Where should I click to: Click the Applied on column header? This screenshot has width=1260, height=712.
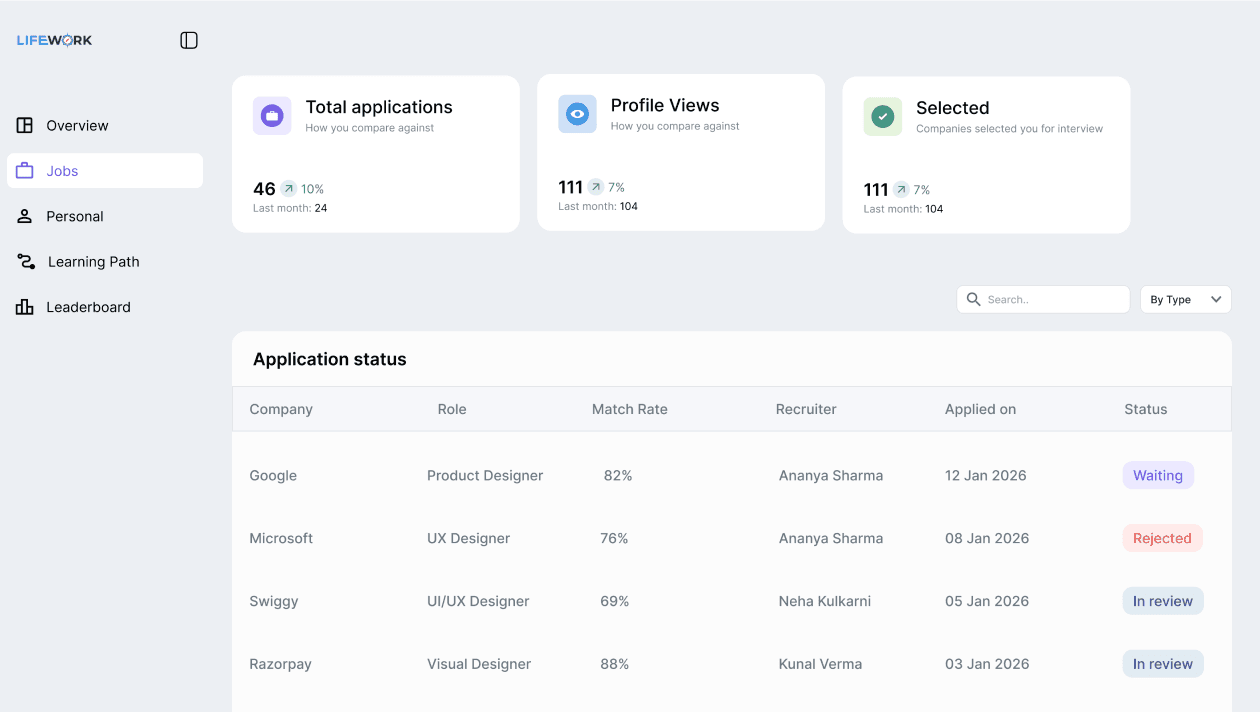[x=980, y=409]
